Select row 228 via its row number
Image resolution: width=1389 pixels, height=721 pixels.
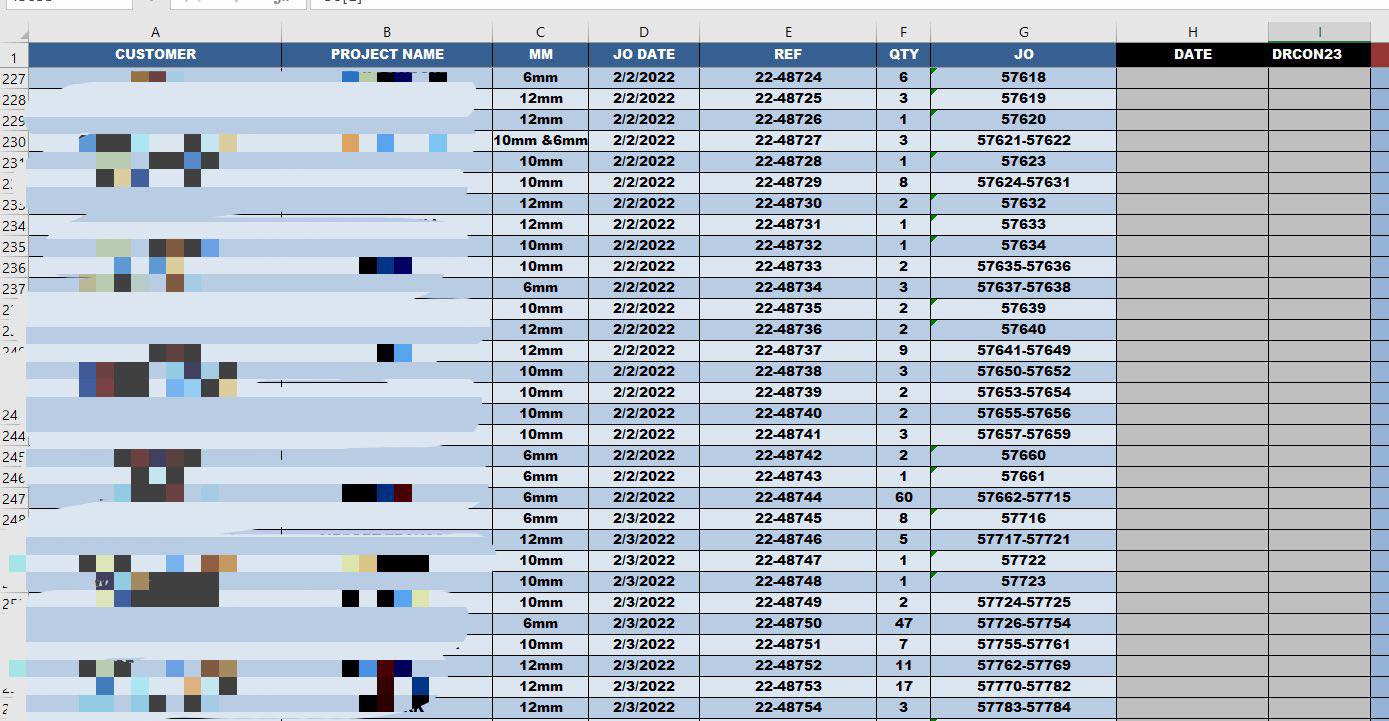click(14, 99)
